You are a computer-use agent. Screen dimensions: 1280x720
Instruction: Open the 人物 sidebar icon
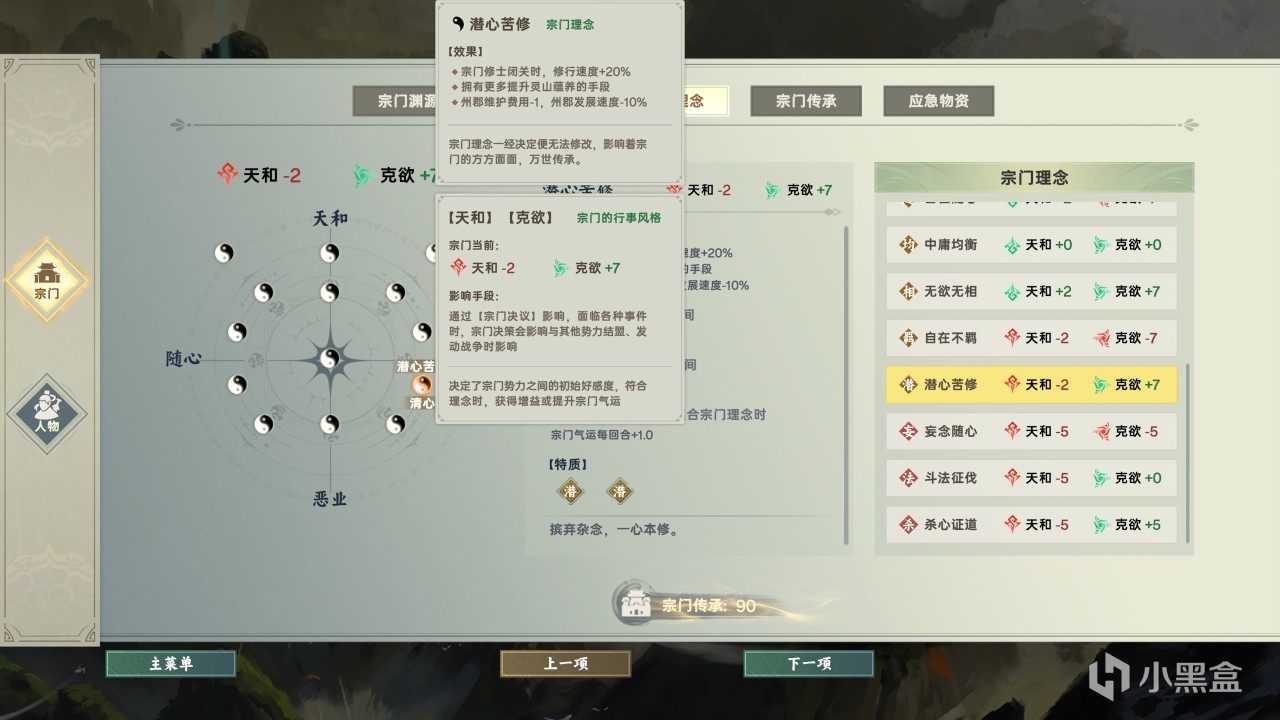47,413
